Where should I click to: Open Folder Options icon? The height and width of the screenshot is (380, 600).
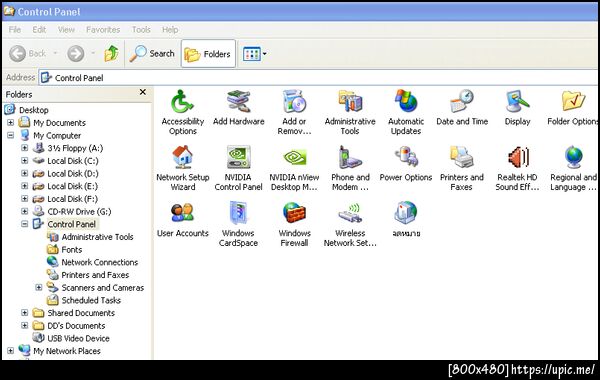pos(573,101)
